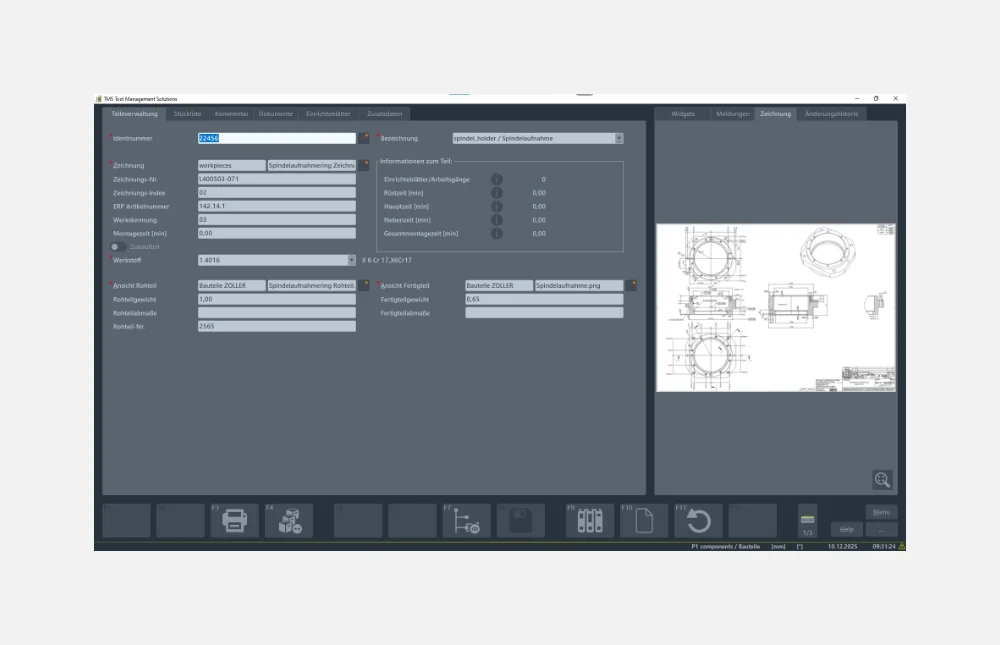Image resolution: width=1000 pixels, height=645 pixels.
Task: Click info icon next to Hauptzeit [min]
Action: pos(496,206)
